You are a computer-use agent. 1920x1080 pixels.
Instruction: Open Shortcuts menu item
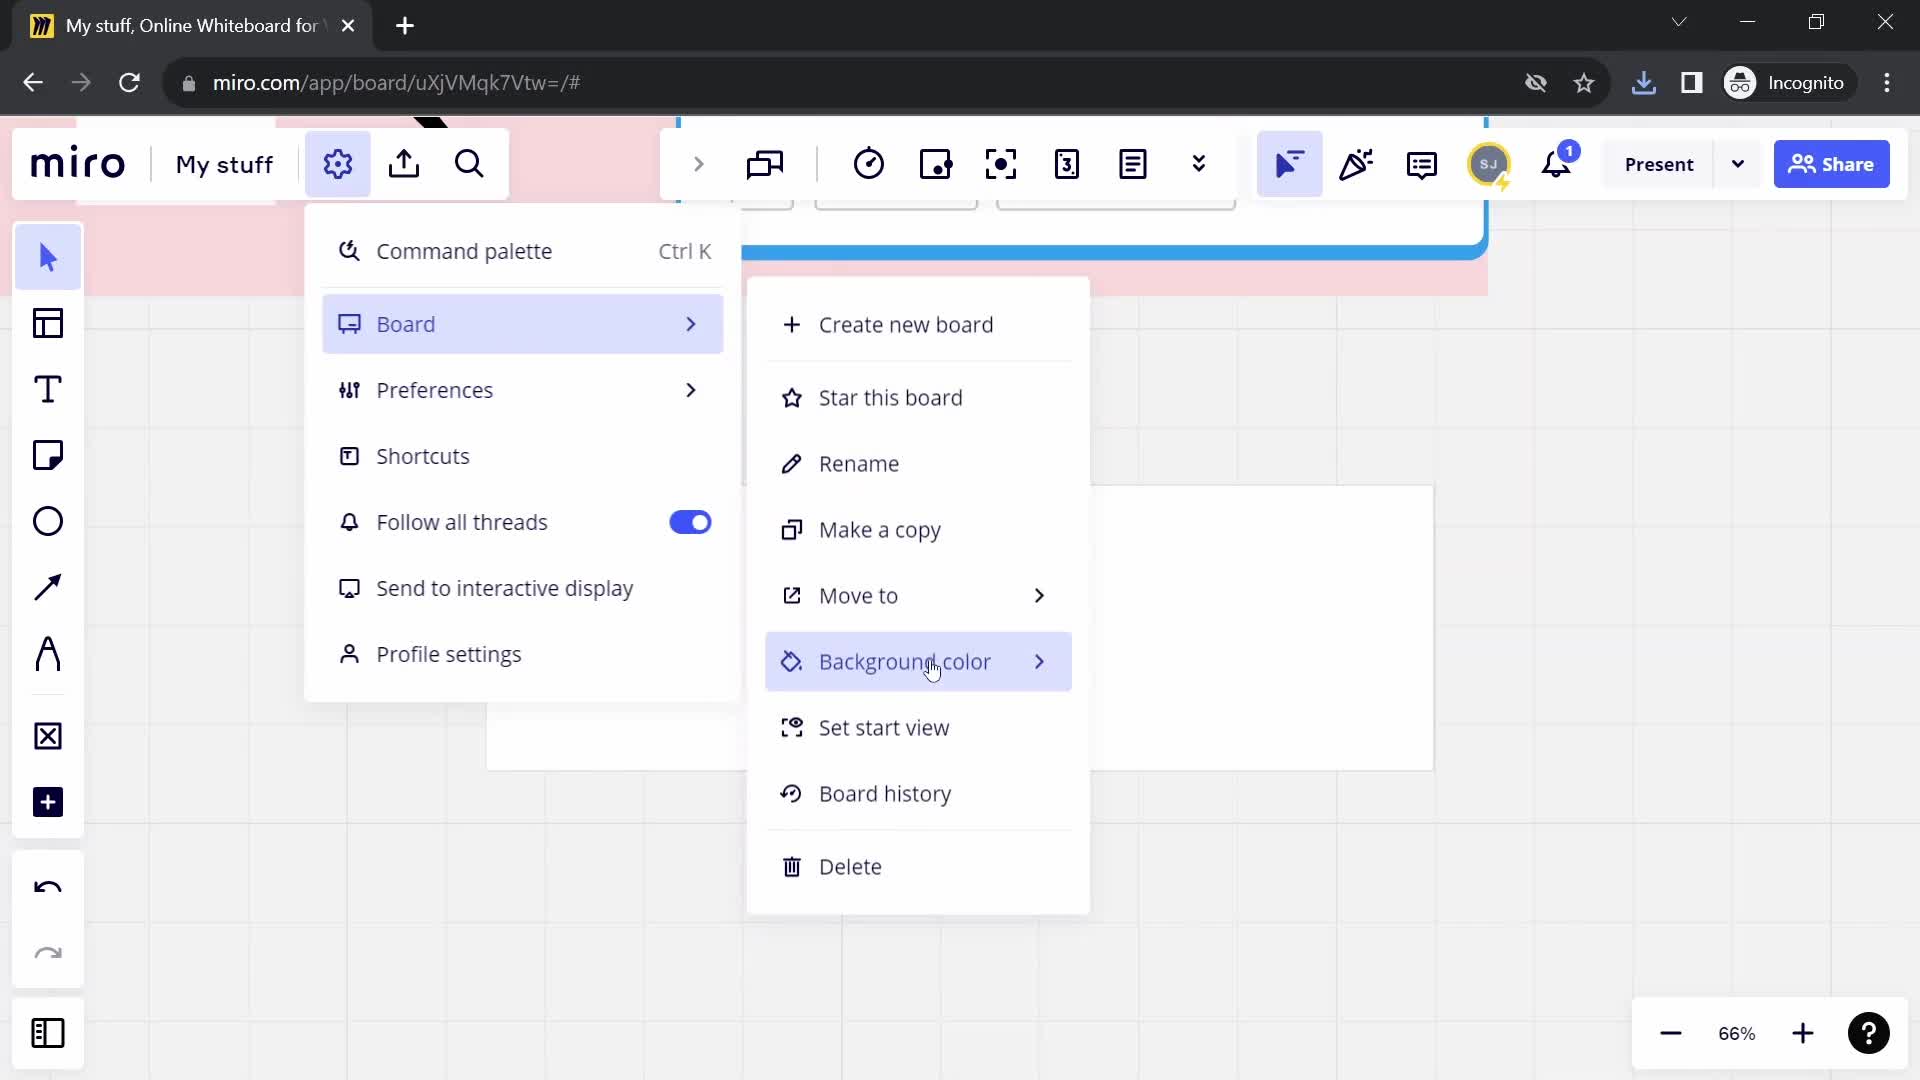click(522, 456)
